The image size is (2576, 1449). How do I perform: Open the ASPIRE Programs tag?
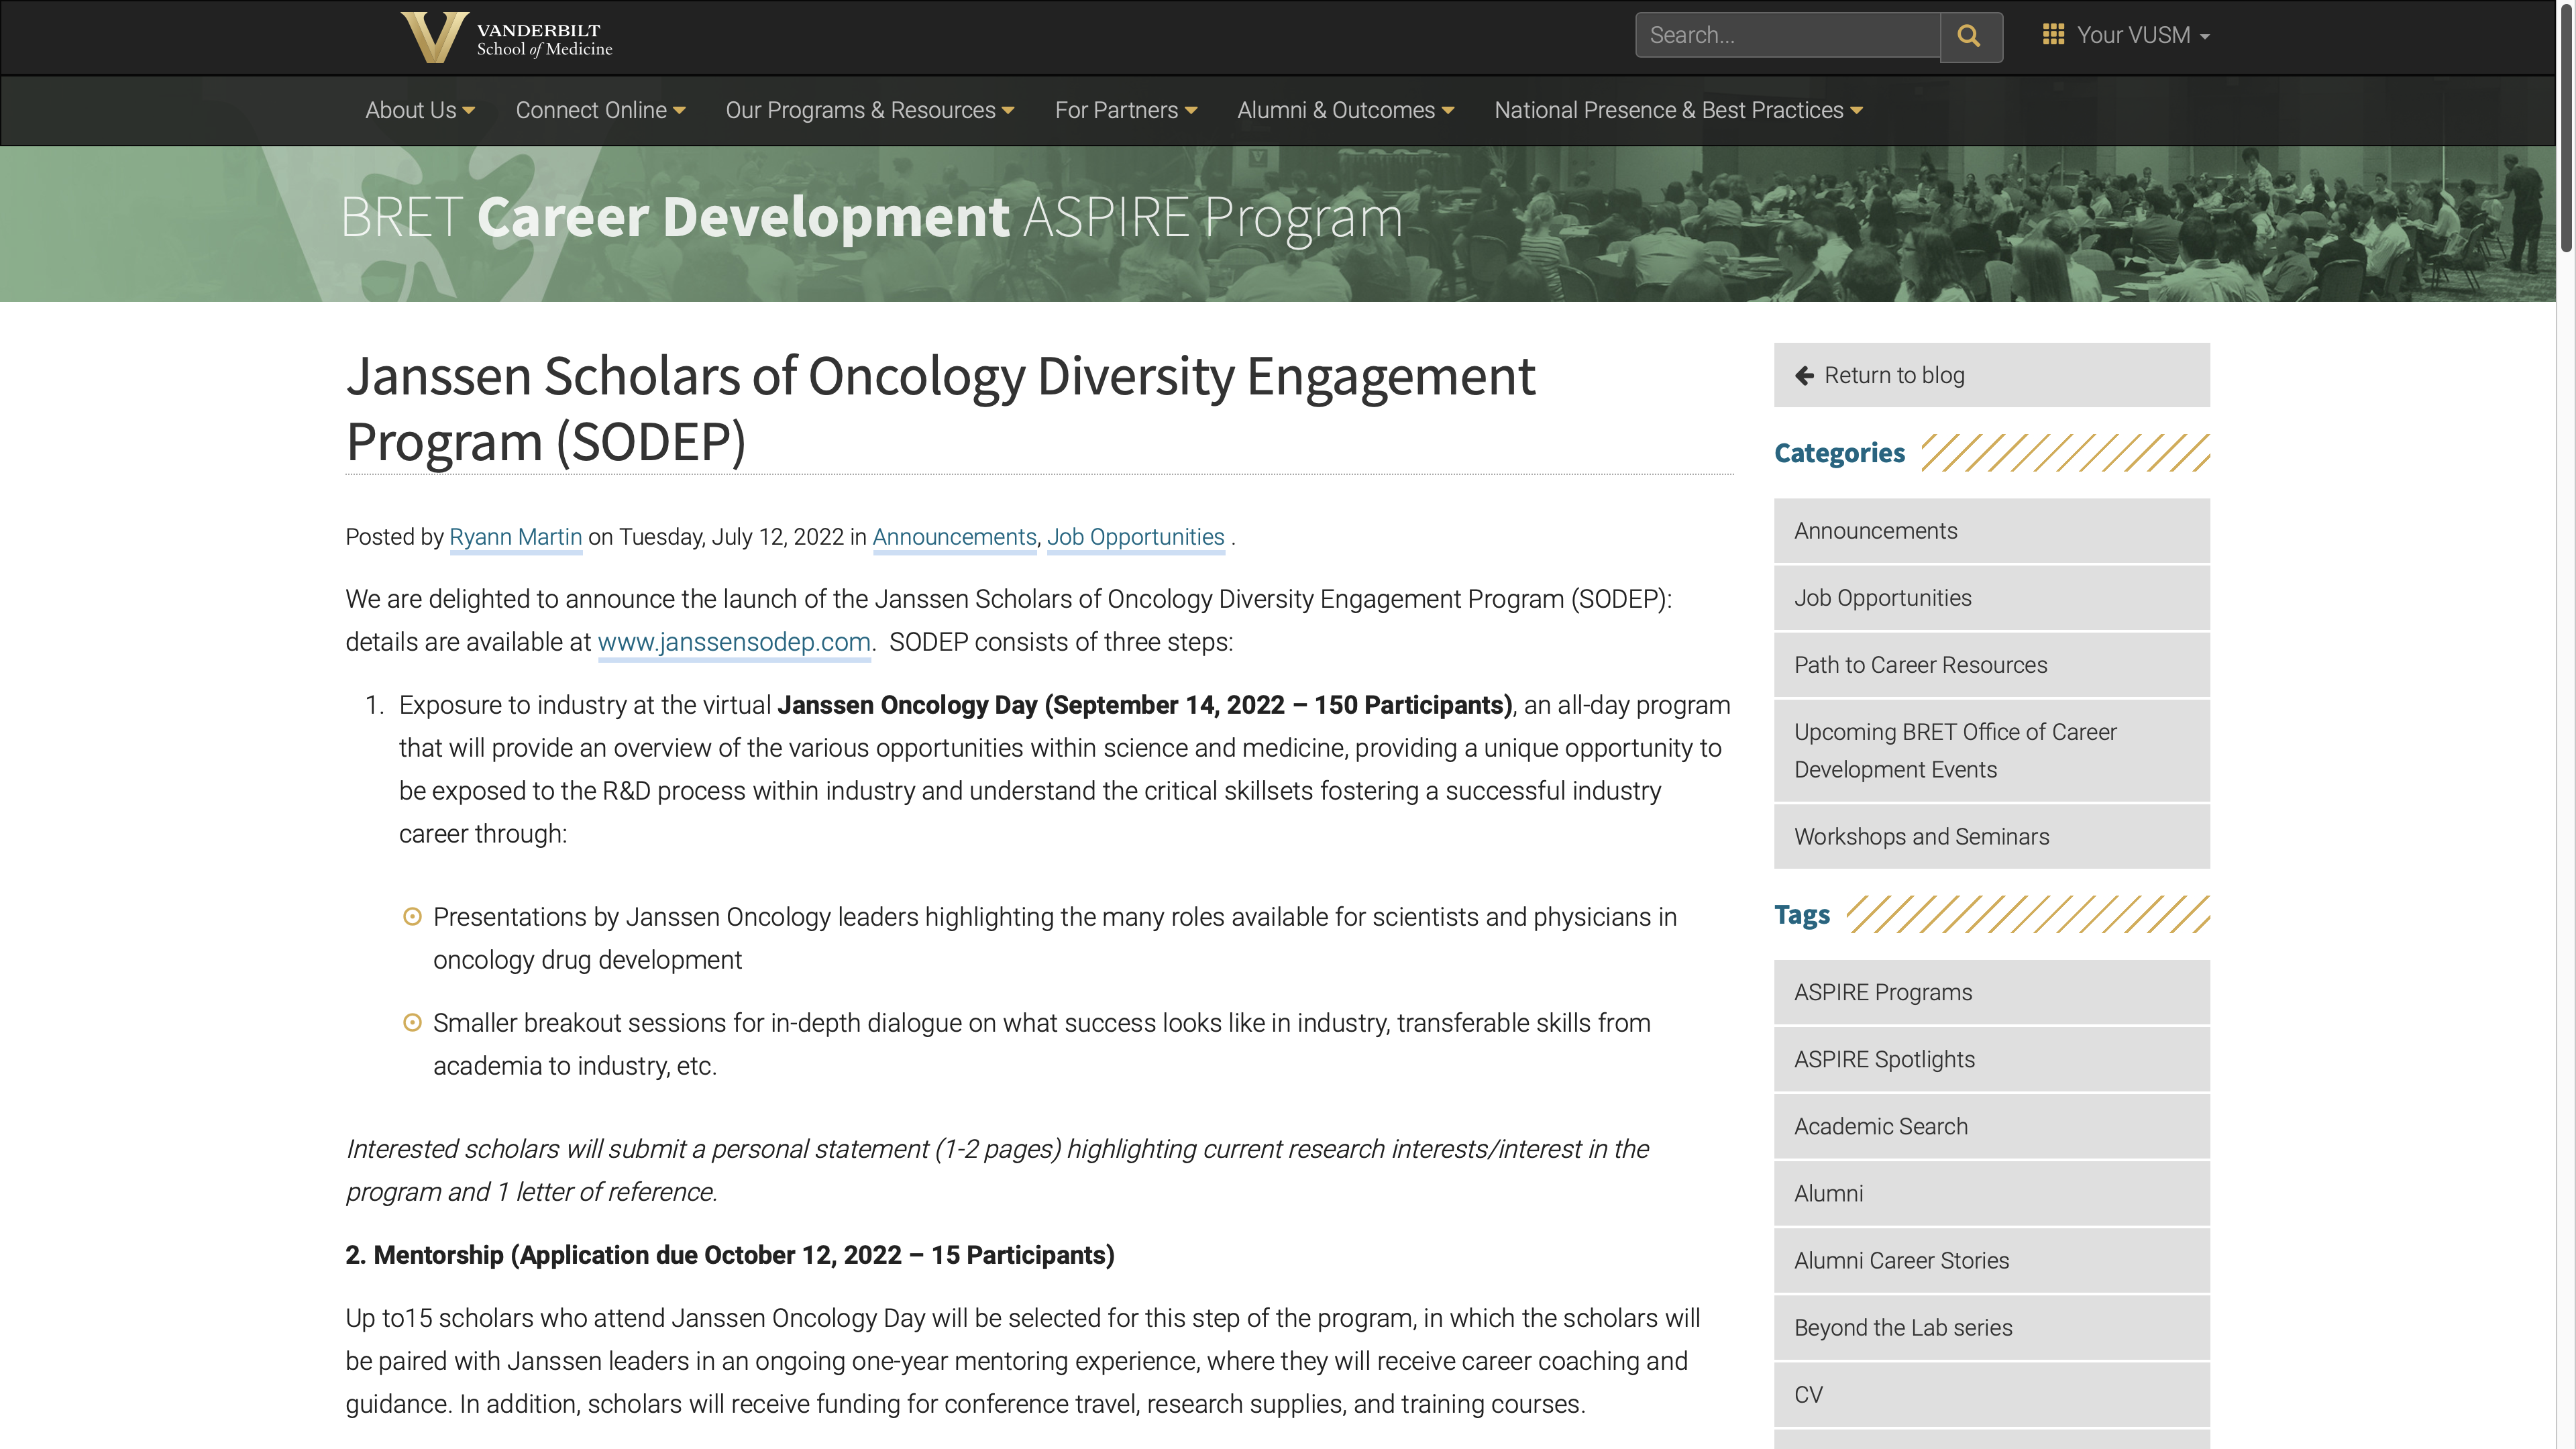(1992, 993)
